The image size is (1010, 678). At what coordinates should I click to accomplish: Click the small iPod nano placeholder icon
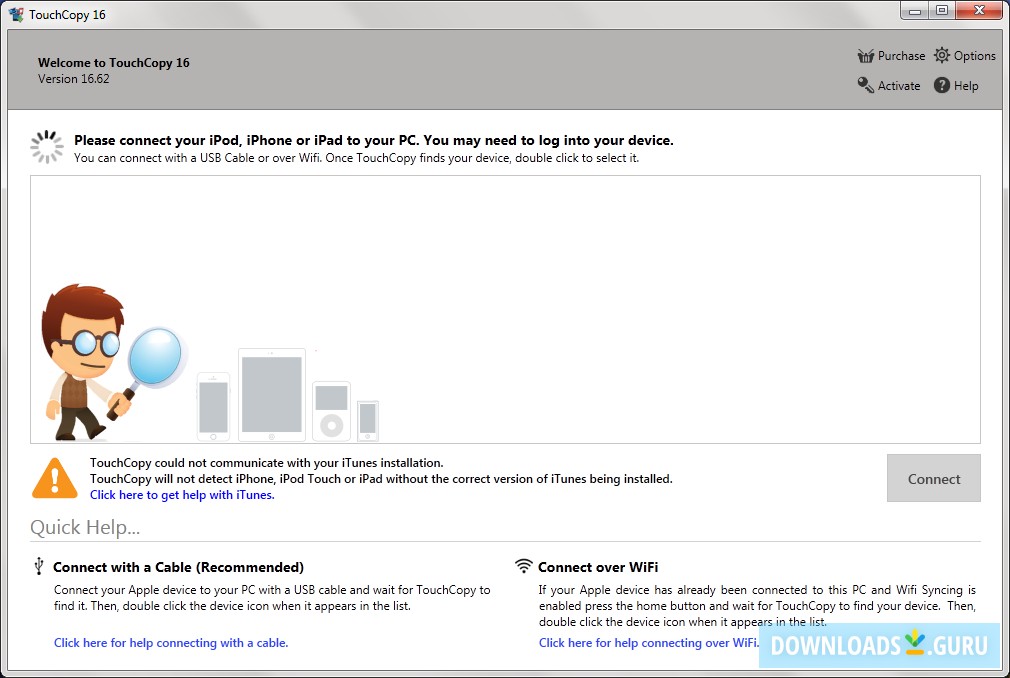368,421
